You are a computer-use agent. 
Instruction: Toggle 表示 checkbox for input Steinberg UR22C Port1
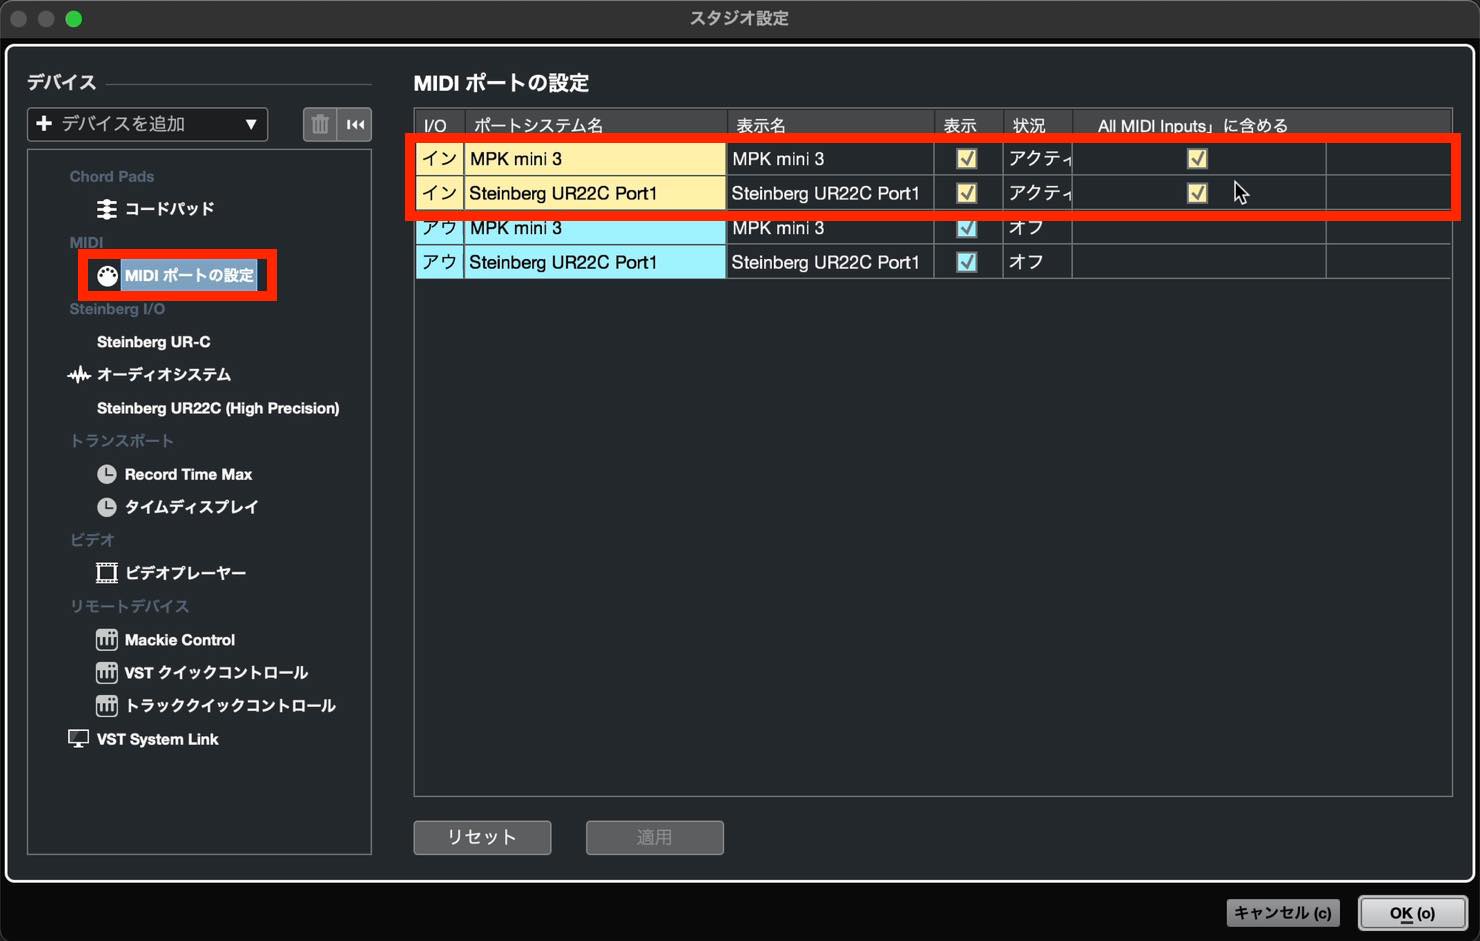967,193
